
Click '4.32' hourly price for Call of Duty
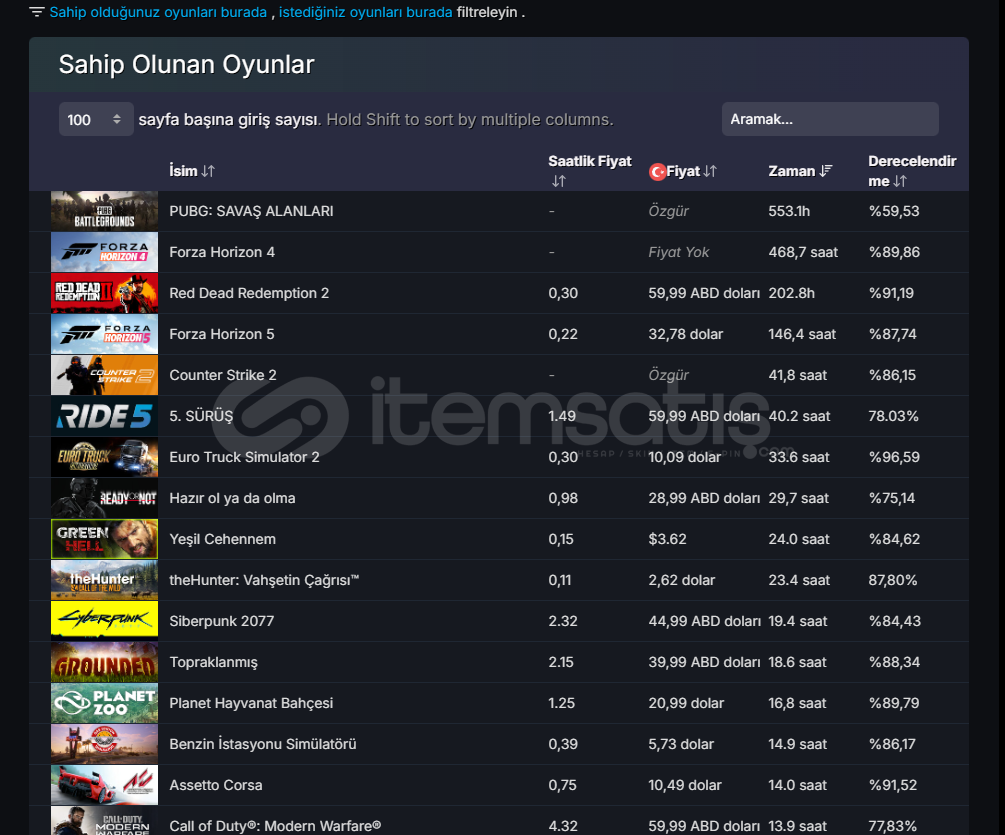click(x=563, y=826)
